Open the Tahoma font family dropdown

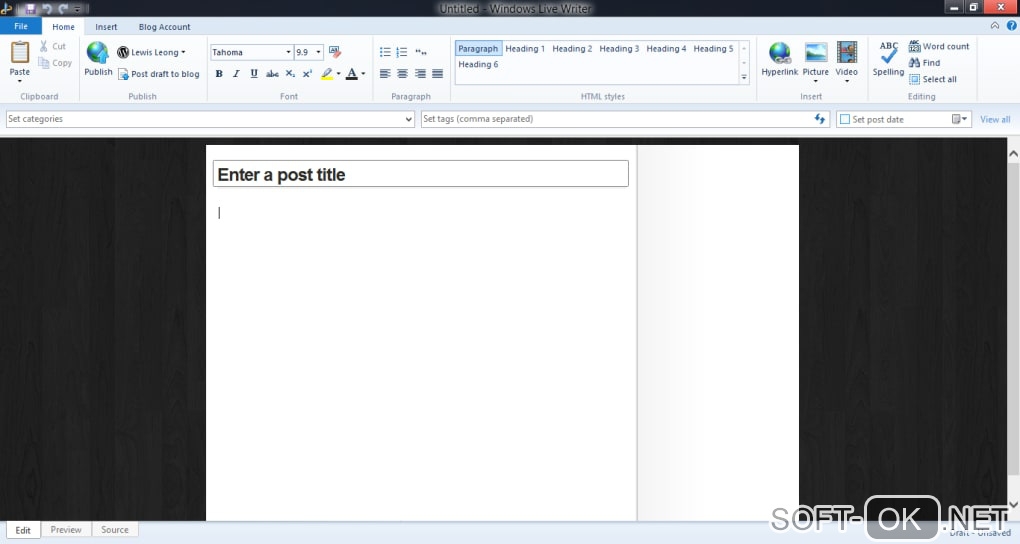pos(288,52)
